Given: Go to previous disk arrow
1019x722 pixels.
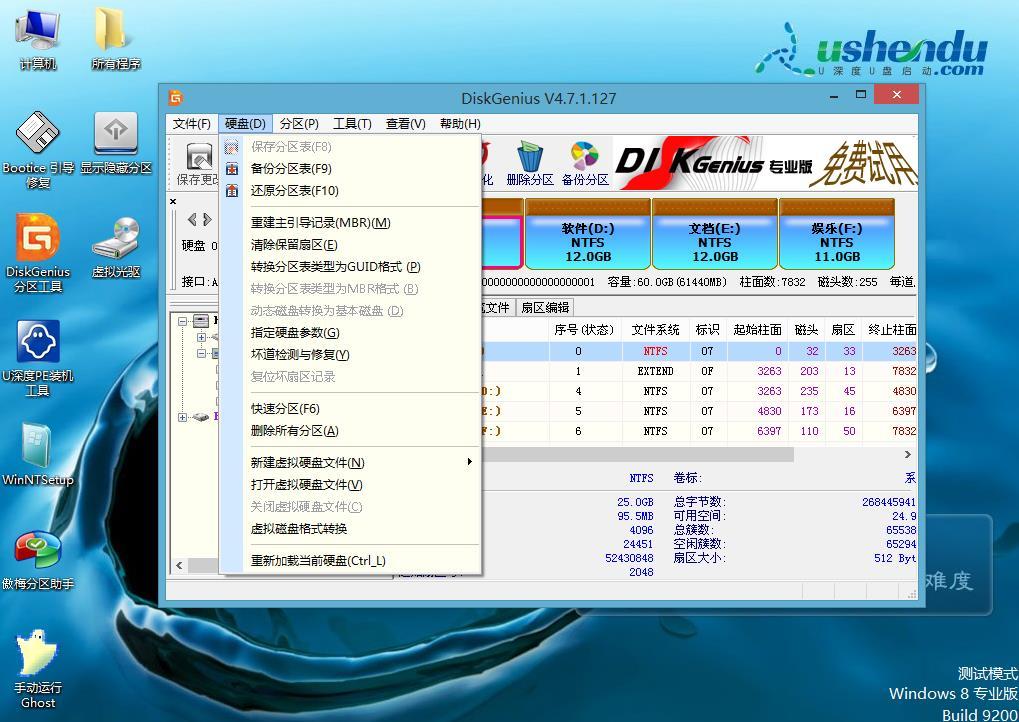Looking at the screenshot, I should pyautogui.click(x=192, y=220).
